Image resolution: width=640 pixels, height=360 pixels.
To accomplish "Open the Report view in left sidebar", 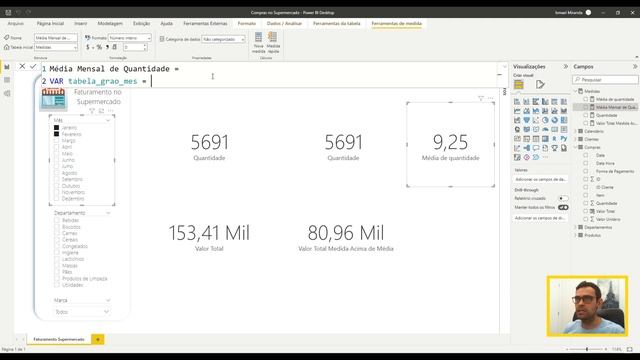I will 7,67.
